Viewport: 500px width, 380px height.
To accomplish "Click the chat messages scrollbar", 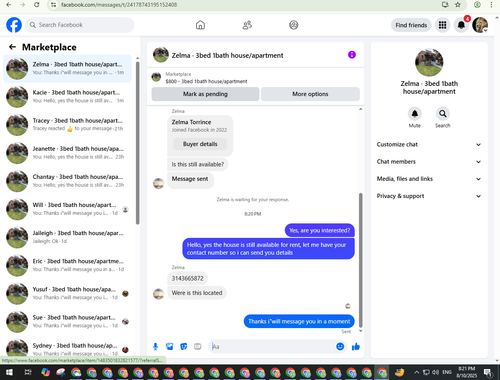I will click(x=360, y=260).
